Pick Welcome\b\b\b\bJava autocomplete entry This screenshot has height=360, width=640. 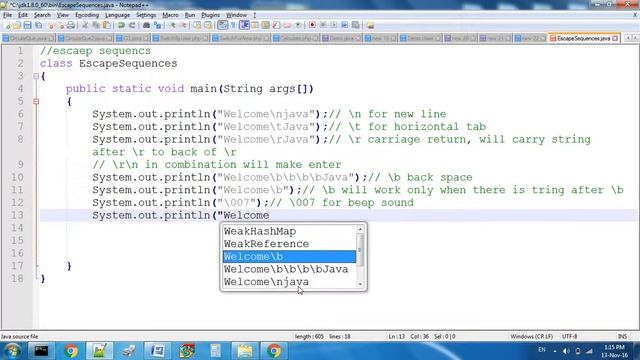click(x=289, y=269)
